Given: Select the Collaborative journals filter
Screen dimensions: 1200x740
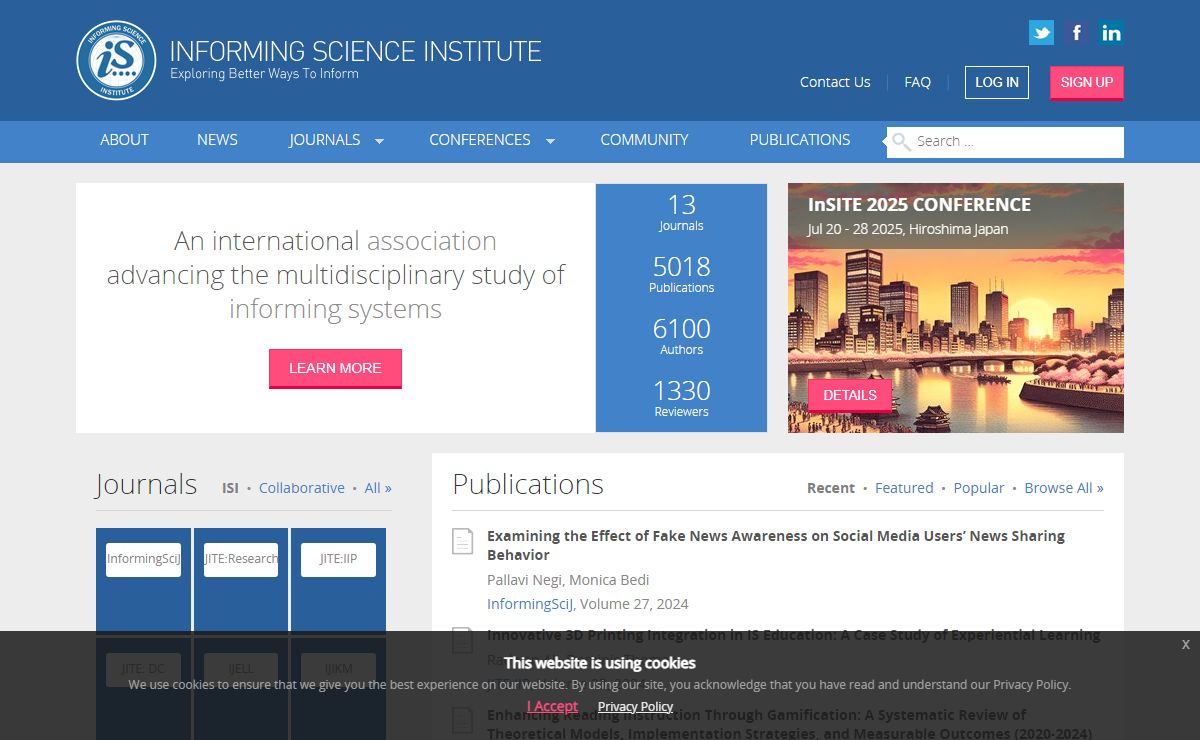Looking at the screenshot, I should (x=302, y=488).
